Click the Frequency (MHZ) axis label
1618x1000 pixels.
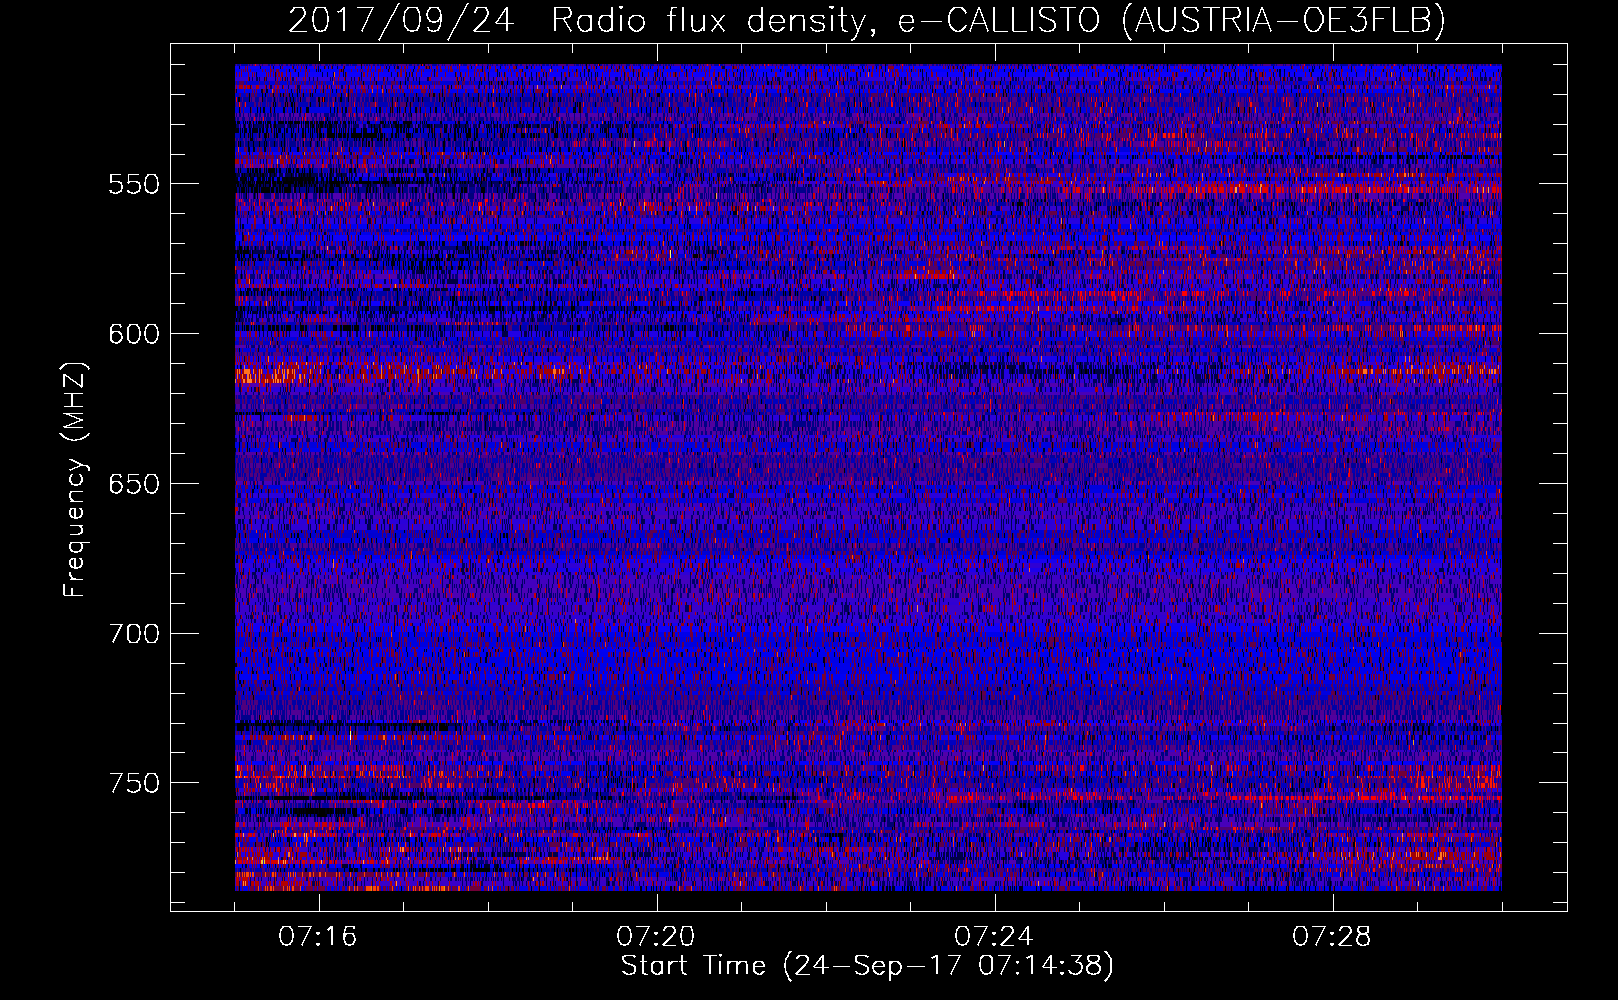[x=75, y=479]
